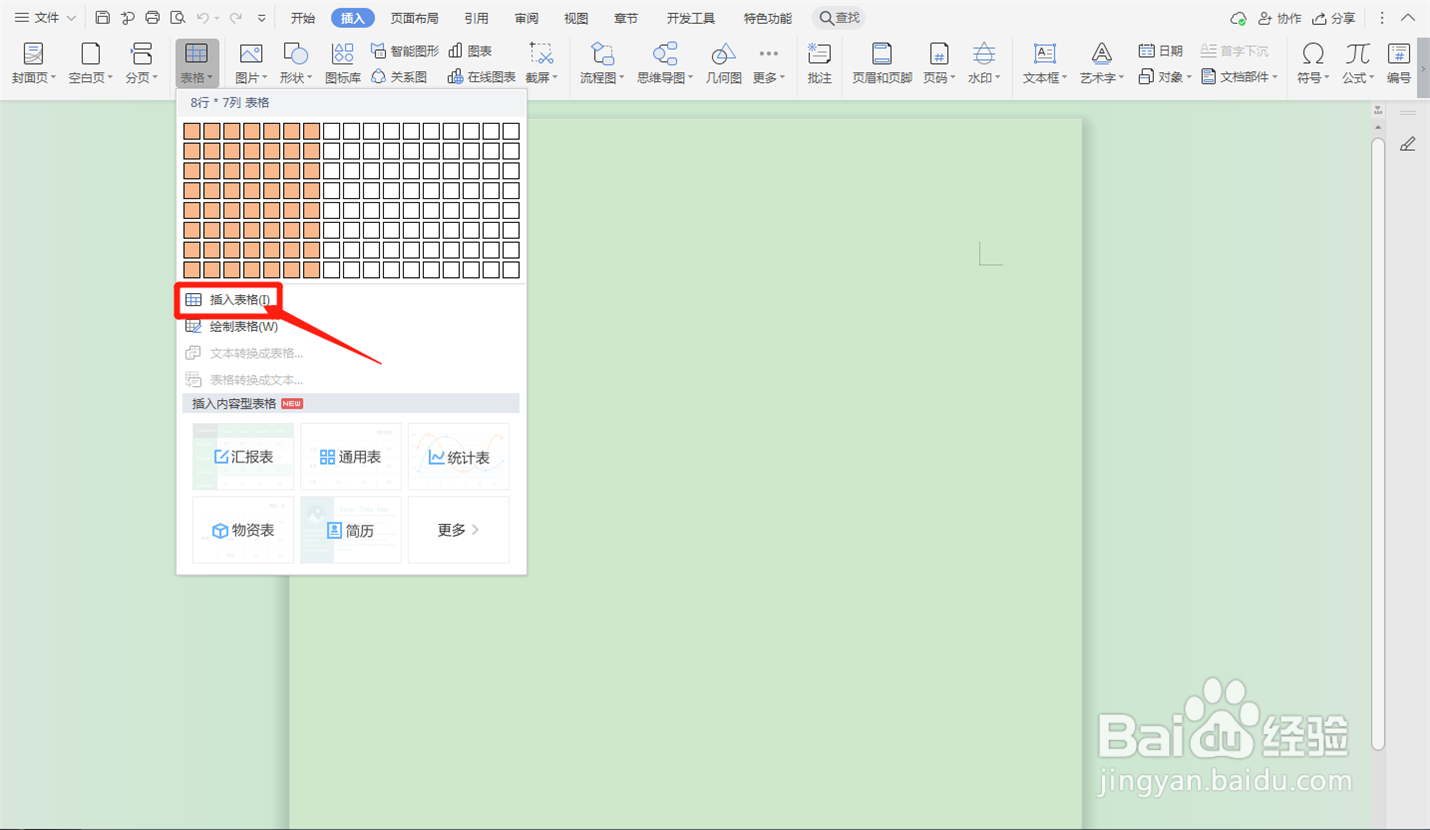Select the 统计表 template
Screen dimensions: 1430x830
point(459,456)
